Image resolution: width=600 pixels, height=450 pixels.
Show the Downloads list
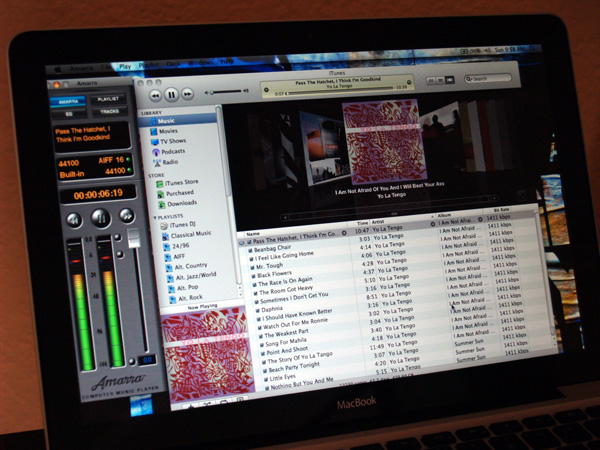pyautogui.click(x=178, y=204)
